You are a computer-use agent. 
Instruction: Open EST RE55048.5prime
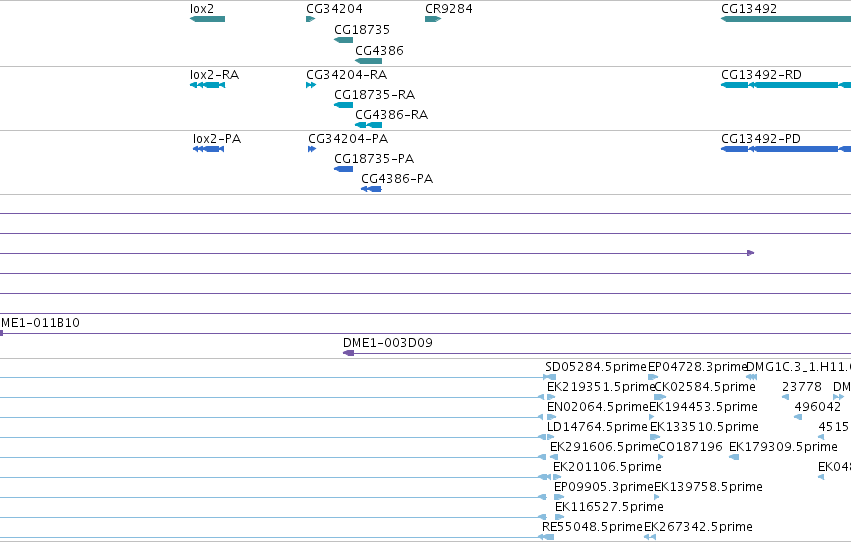(x=548, y=537)
